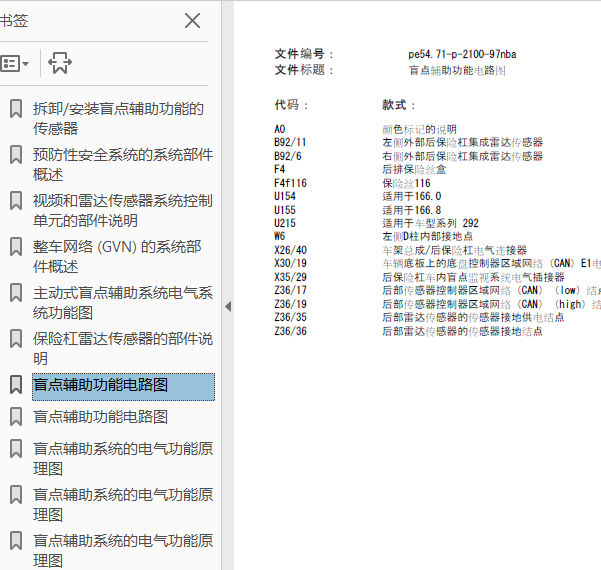Open the bookmark options dropdown menu
The height and width of the screenshot is (570, 601).
pos(15,64)
